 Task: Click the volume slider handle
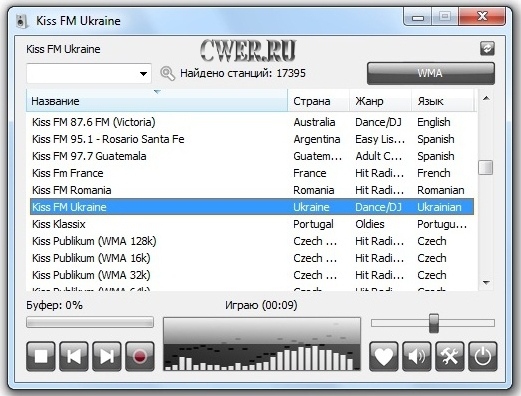434,323
